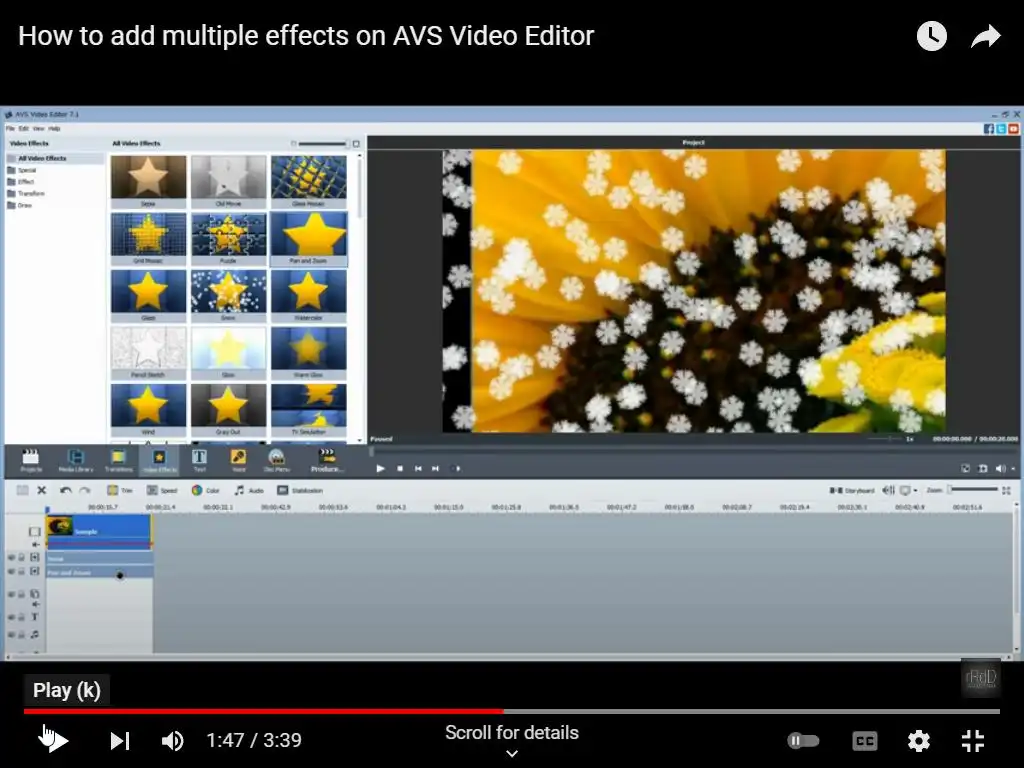Click the Trim tool on timeline toolbar
Viewport: 1024px width, 768px height.
coord(120,490)
